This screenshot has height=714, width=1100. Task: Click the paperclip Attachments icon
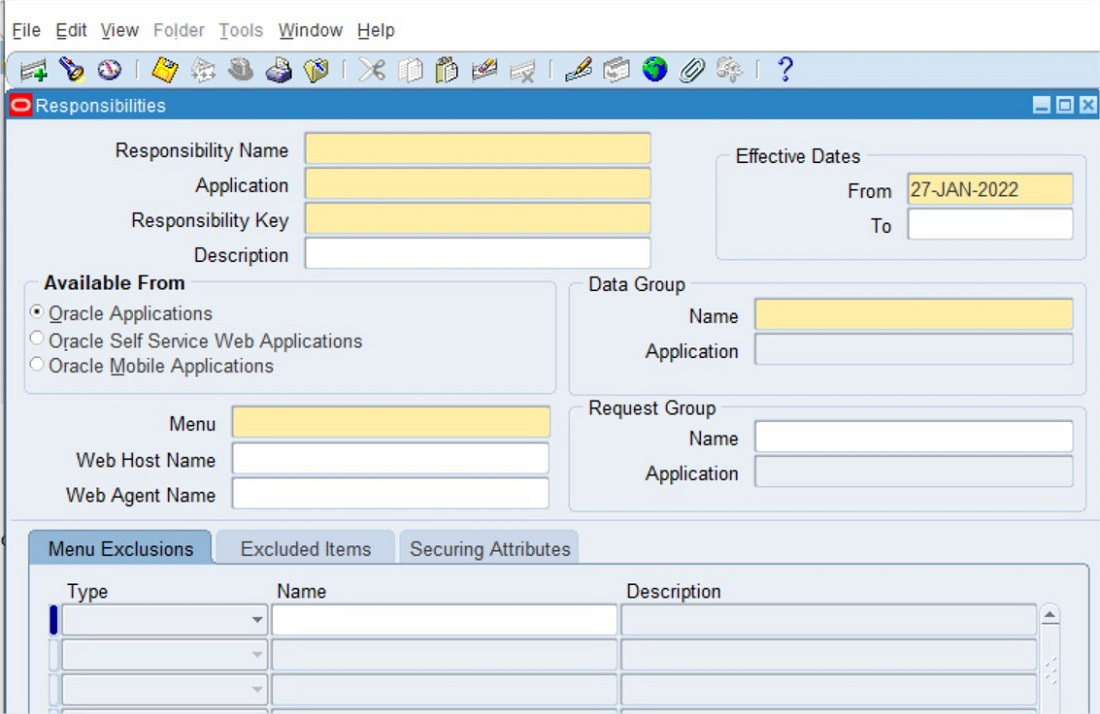click(x=692, y=70)
